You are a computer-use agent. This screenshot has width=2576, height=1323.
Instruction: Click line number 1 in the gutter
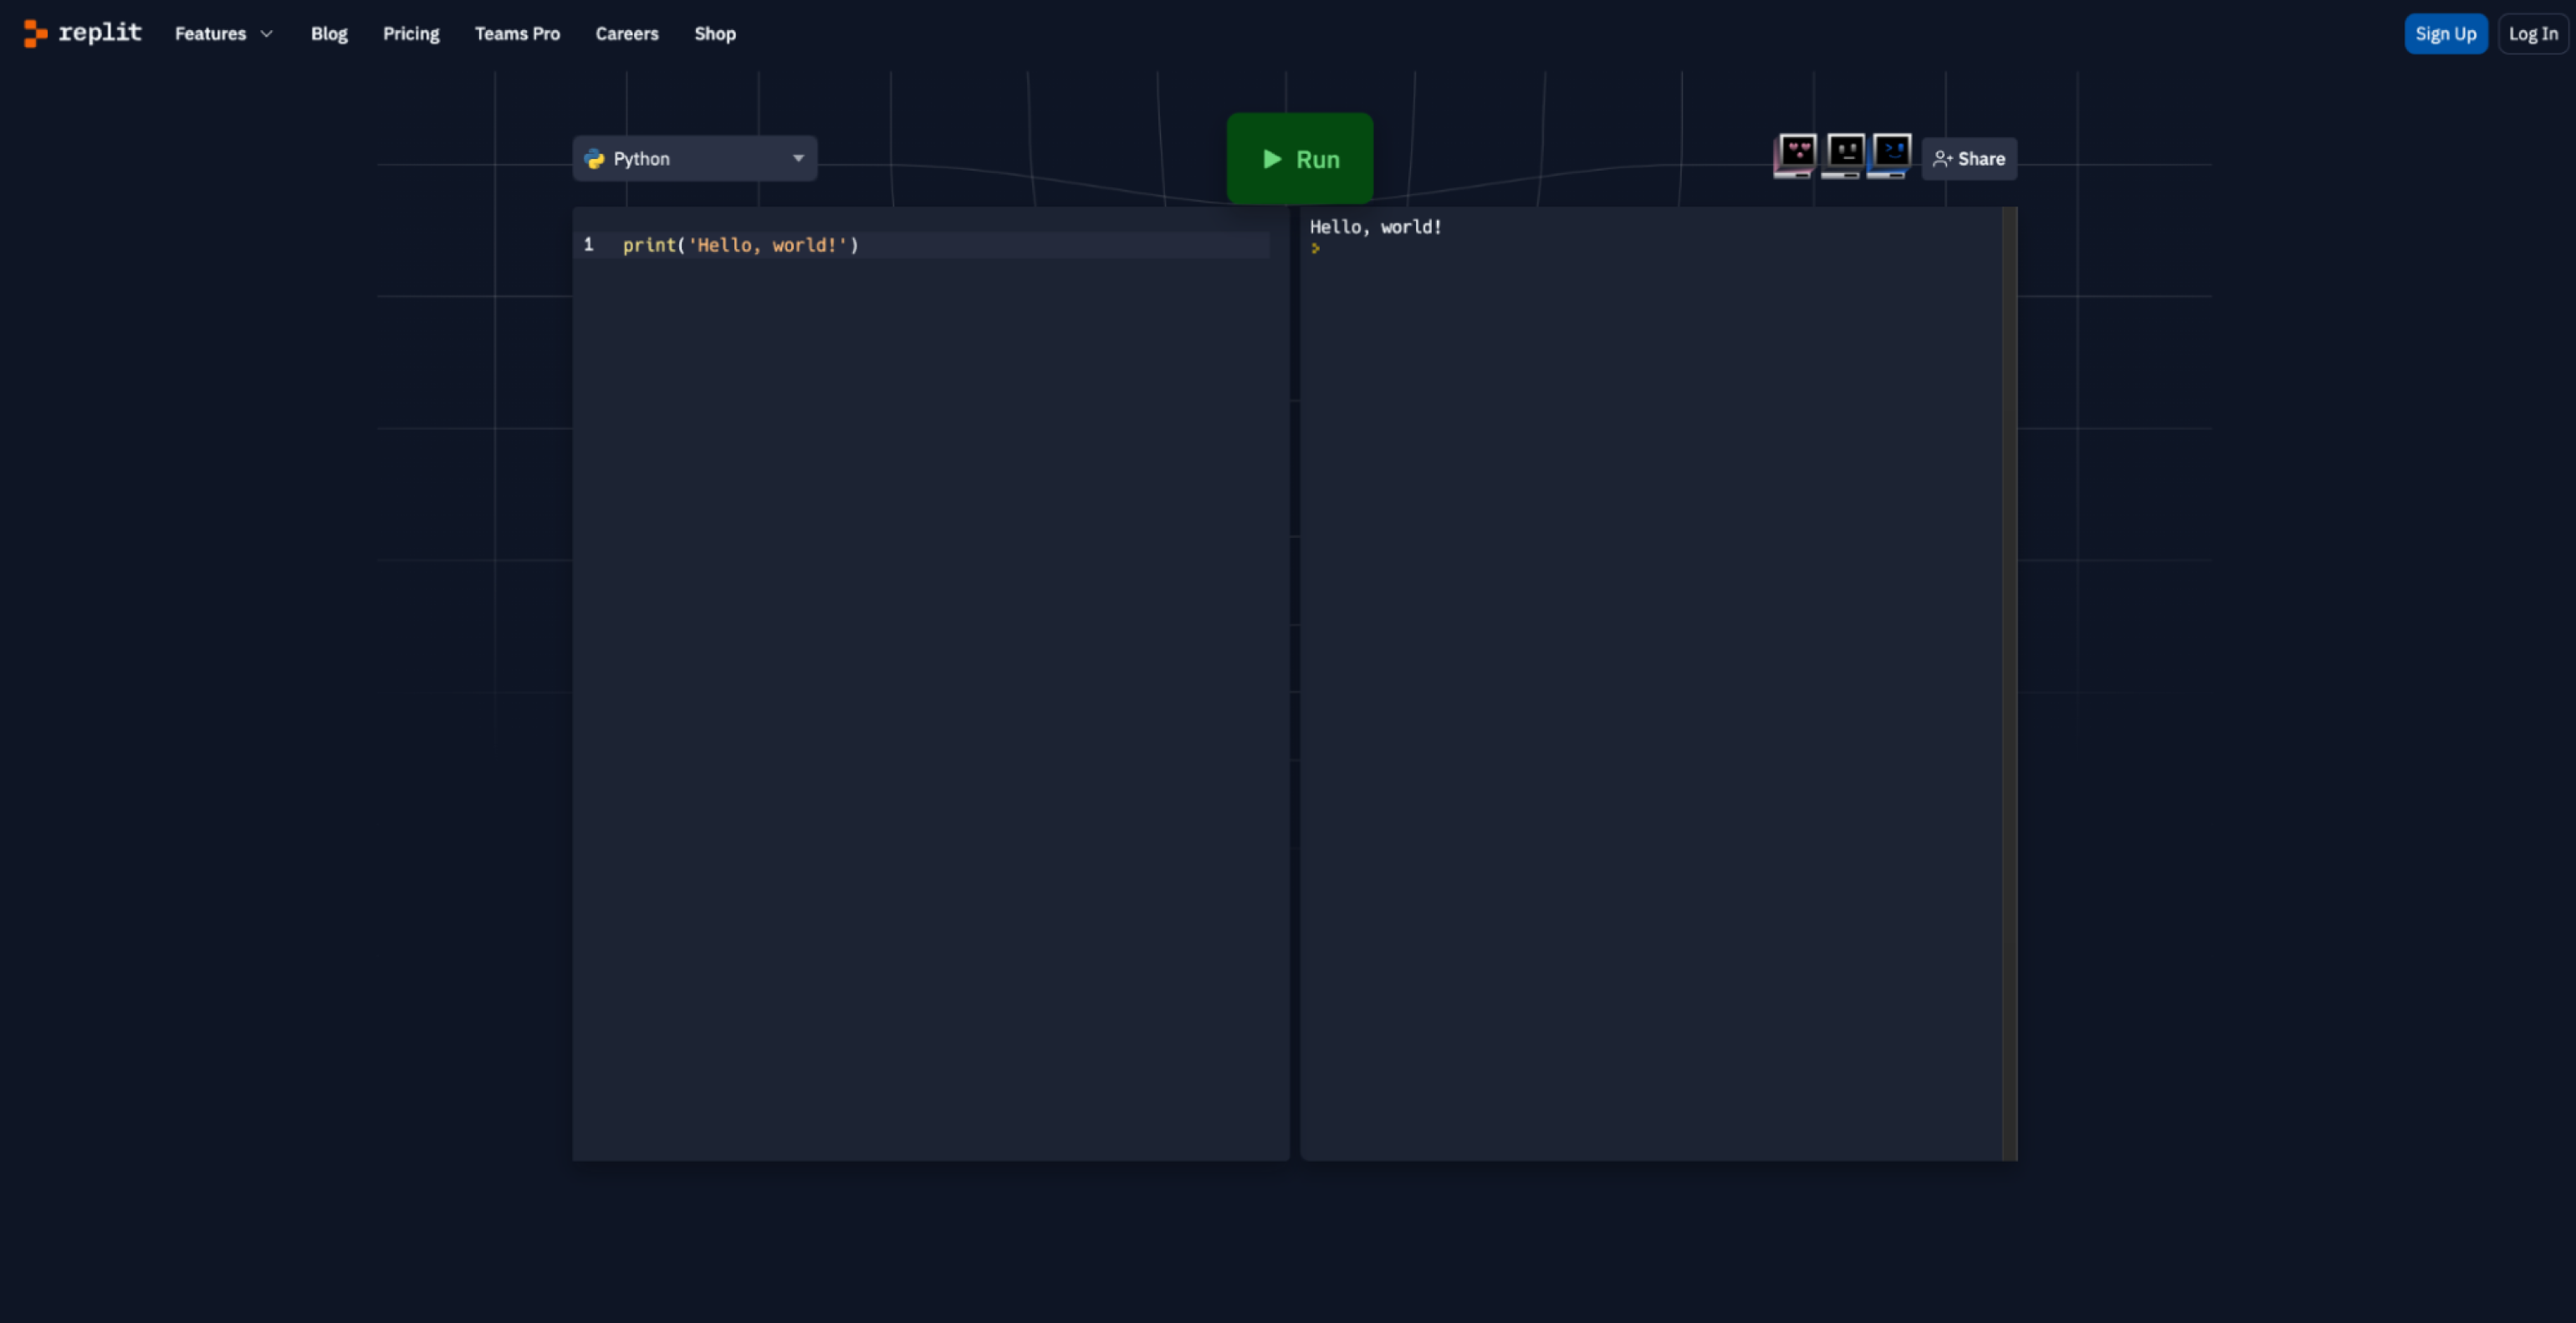(589, 244)
